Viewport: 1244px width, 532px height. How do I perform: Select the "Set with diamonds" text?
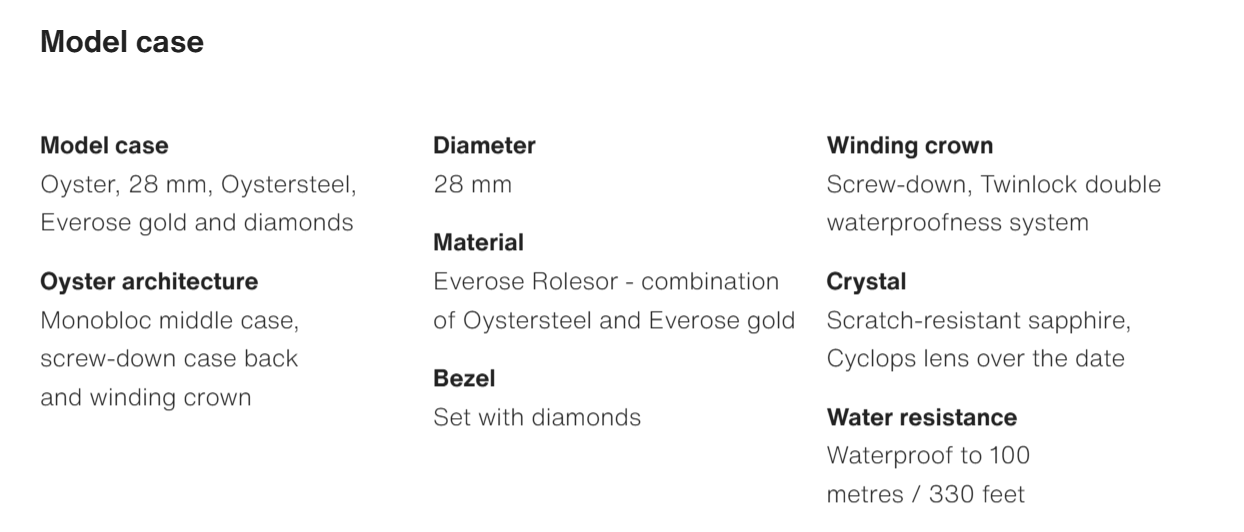point(537,417)
